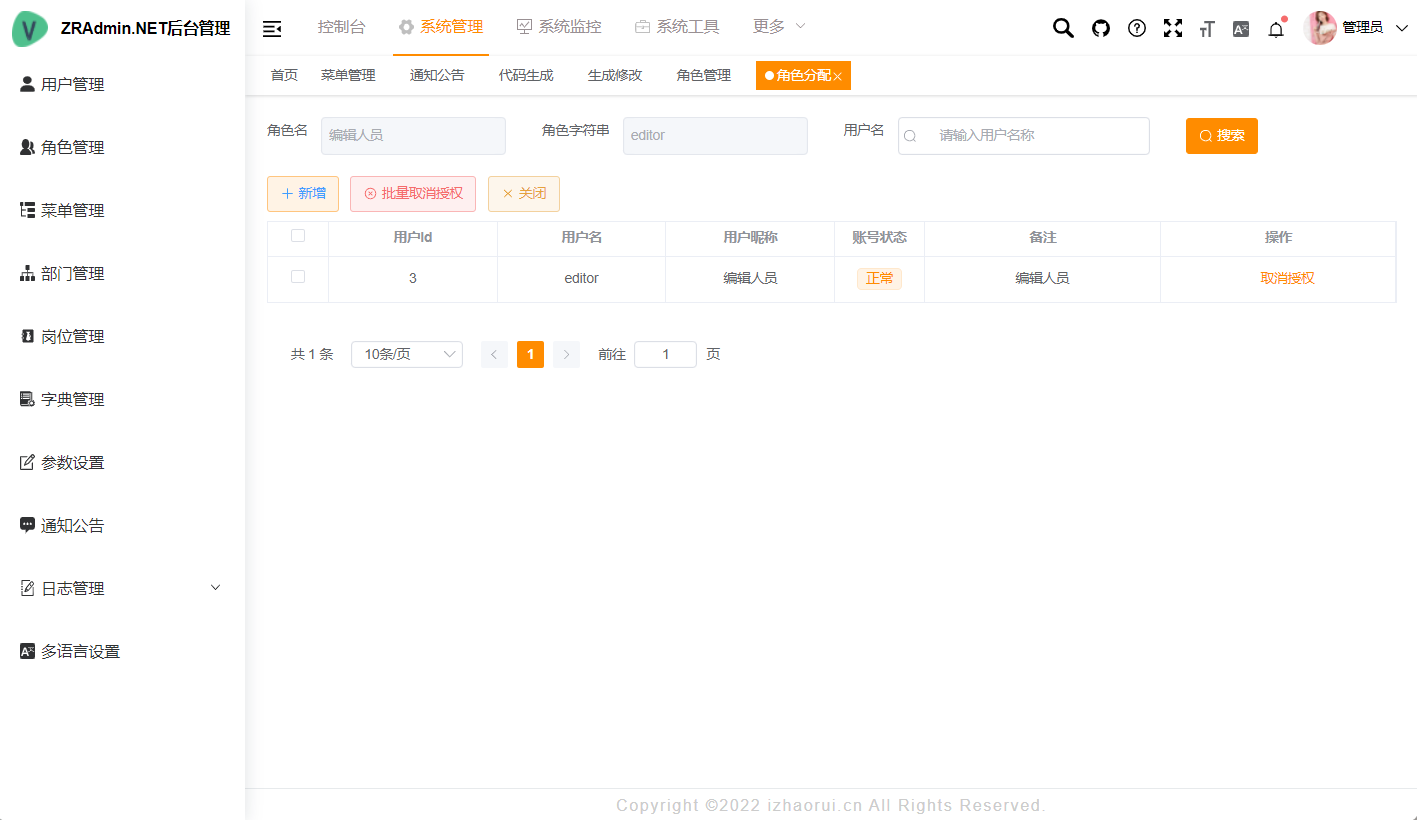Image resolution: width=1417 pixels, height=820 pixels.
Task: Open the help question mark icon
Action: (x=1136, y=28)
